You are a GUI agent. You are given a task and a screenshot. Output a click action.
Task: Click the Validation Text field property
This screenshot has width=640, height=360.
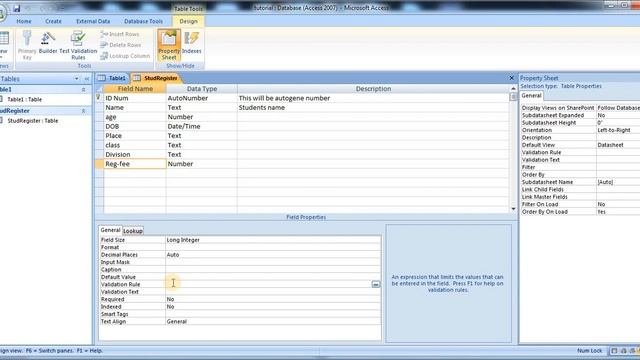(273, 292)
